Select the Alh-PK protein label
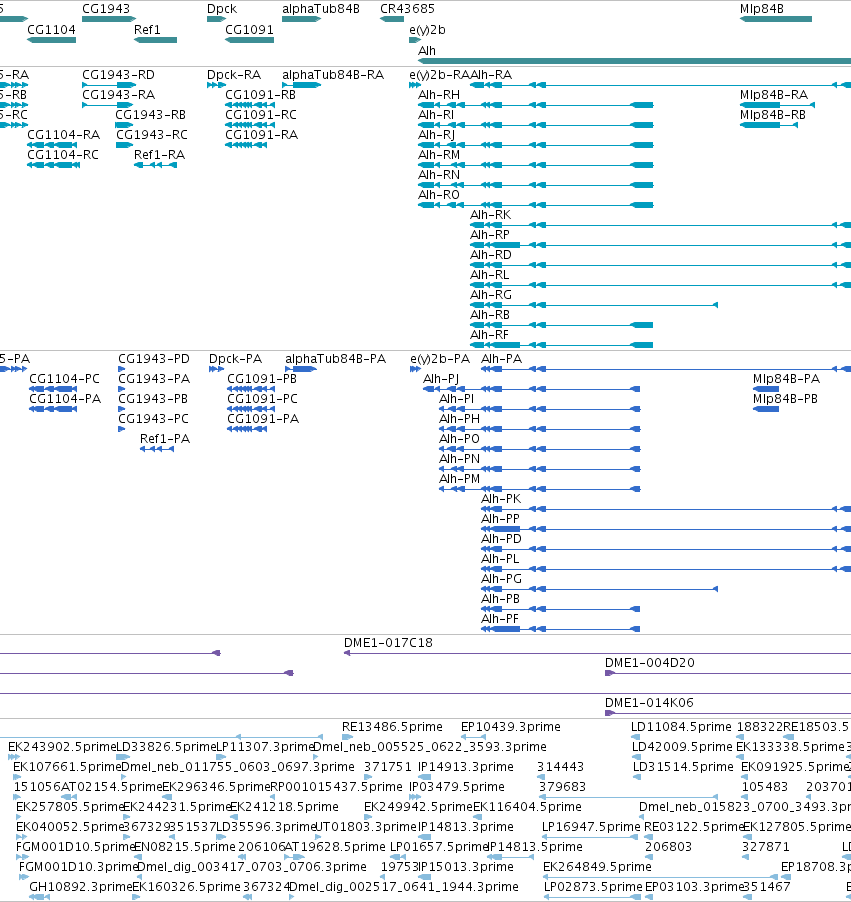 [501, 499]
